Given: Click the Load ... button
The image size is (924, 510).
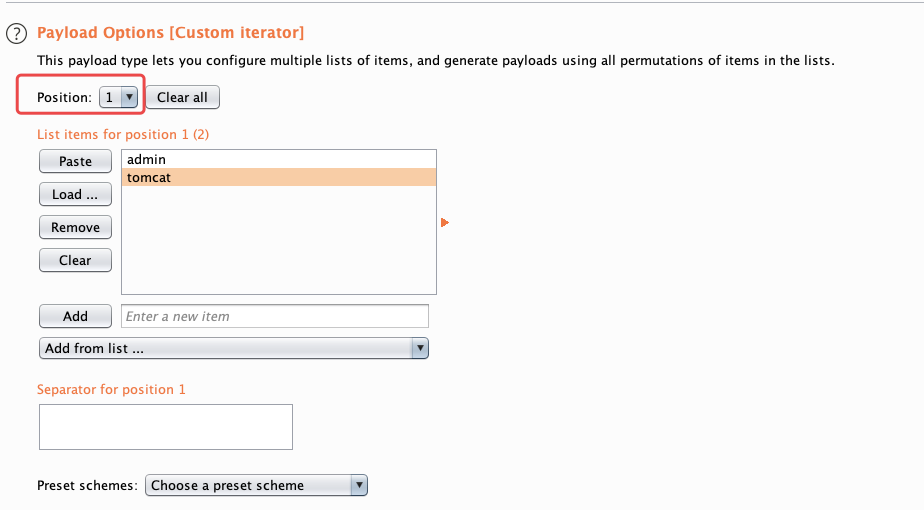Looking at the screenshot, I should (x=75, y=194).
